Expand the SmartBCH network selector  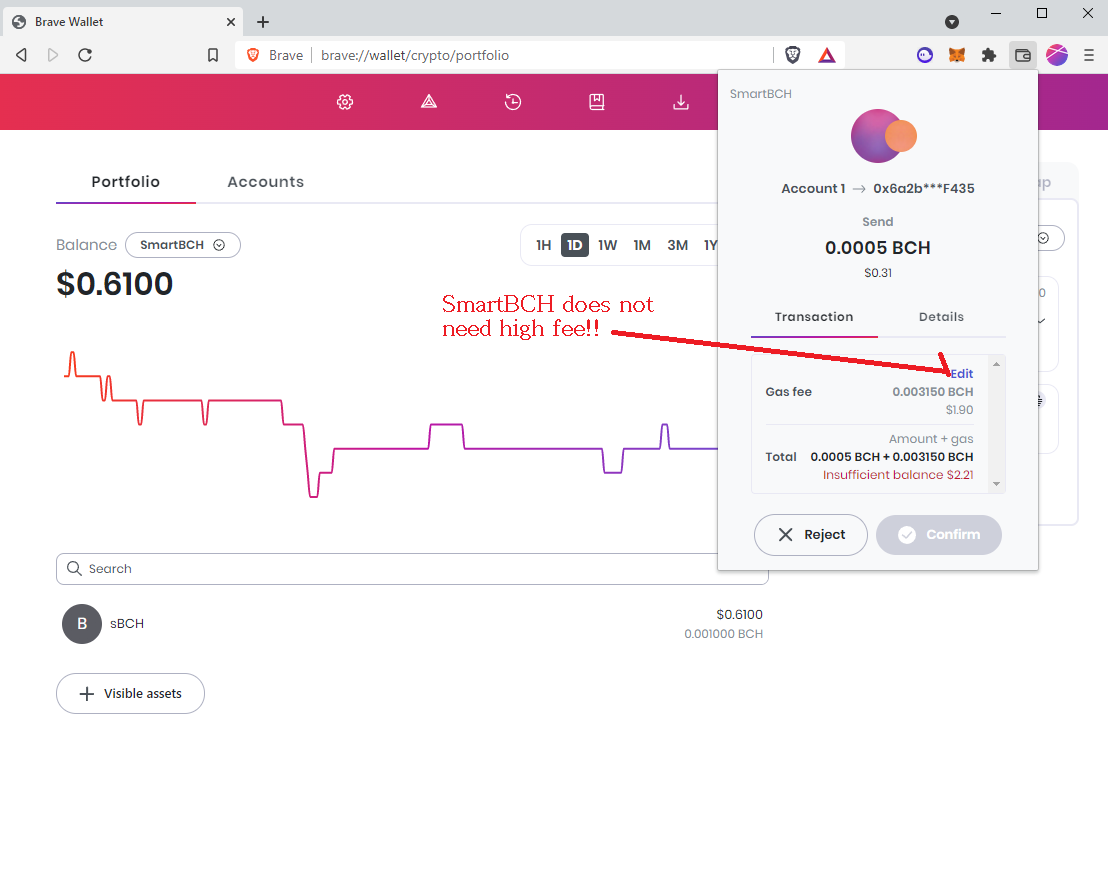[x=183, y=245]
